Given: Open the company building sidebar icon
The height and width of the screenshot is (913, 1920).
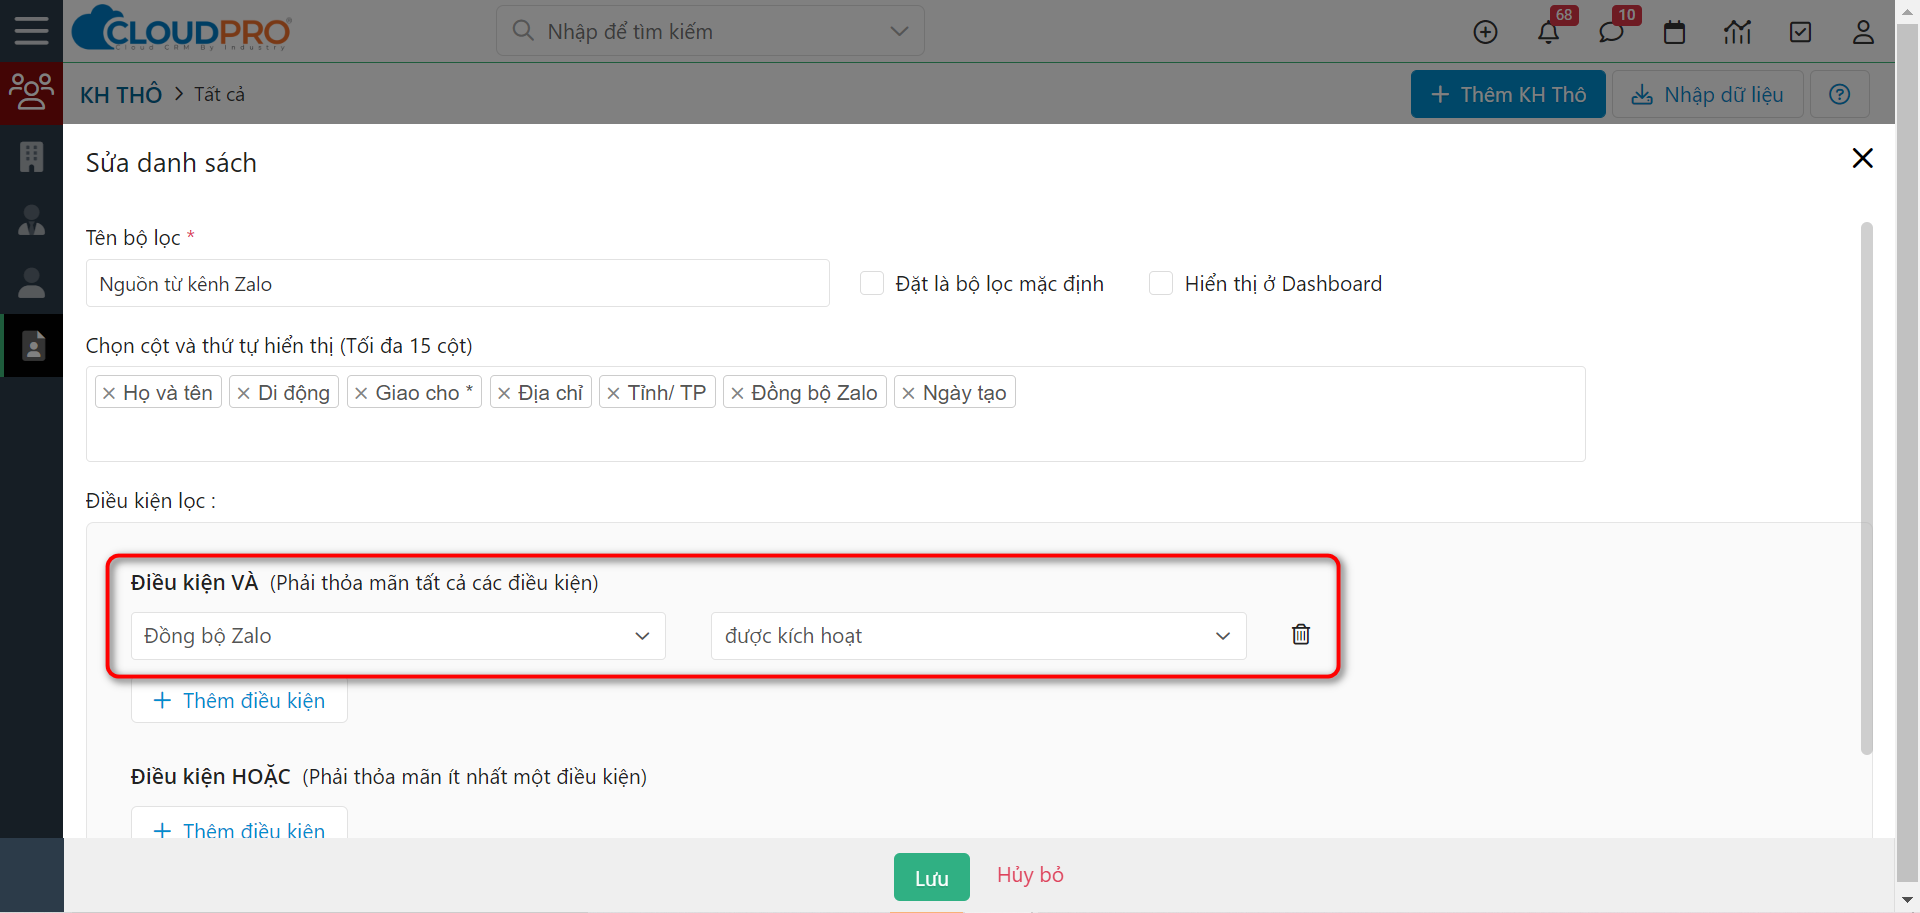Looking at the screenshot, I should (x=31, y=157).
